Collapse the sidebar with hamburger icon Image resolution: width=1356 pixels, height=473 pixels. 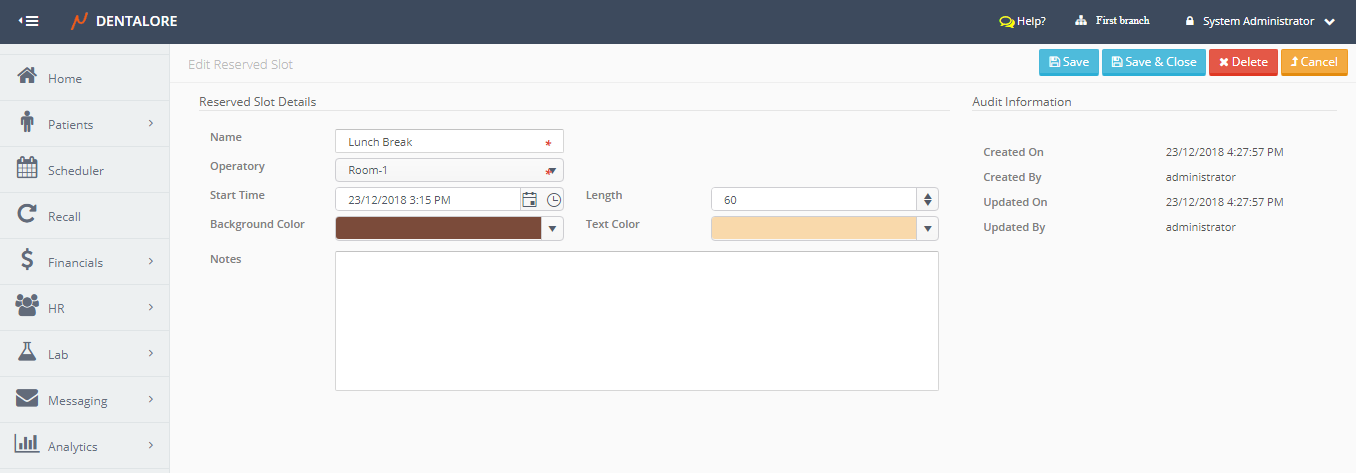[x=29, y=21]
